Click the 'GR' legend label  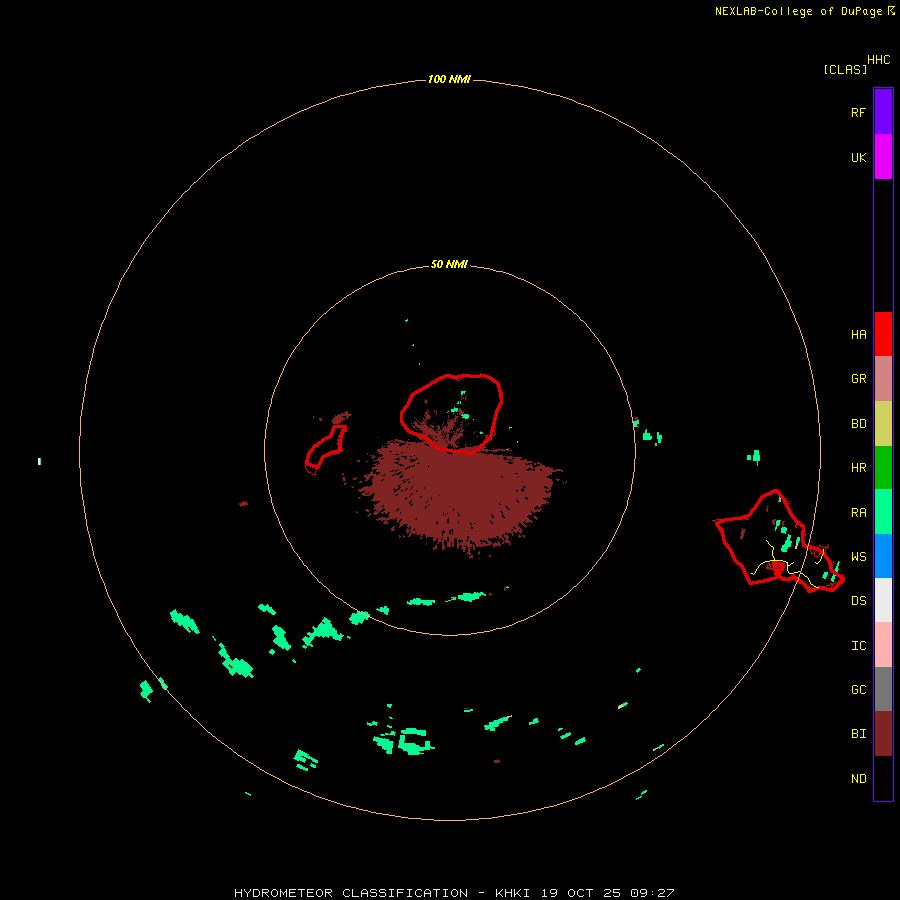[x=858, y=379]
